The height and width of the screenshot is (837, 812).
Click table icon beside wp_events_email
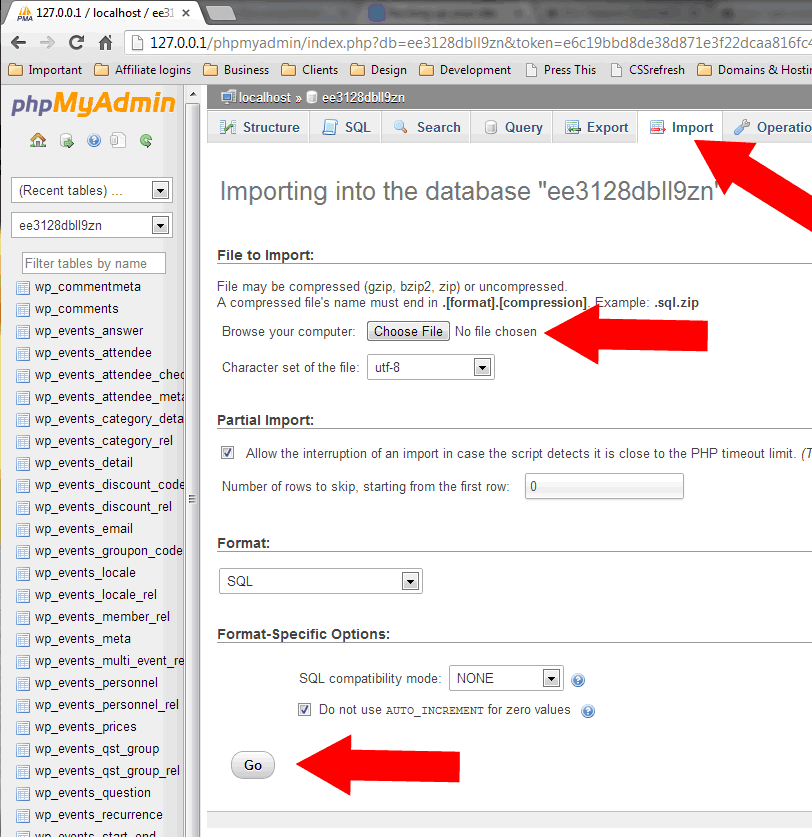coord(23,530)
